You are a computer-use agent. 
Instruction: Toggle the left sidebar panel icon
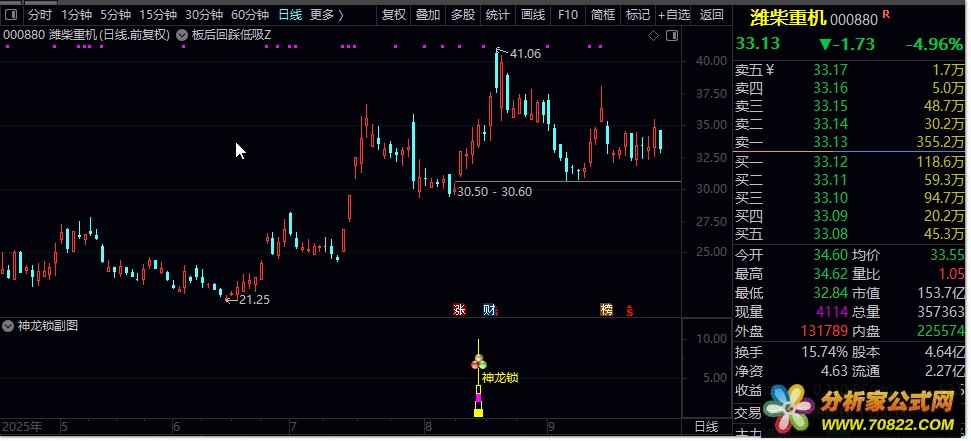(12, 15)
